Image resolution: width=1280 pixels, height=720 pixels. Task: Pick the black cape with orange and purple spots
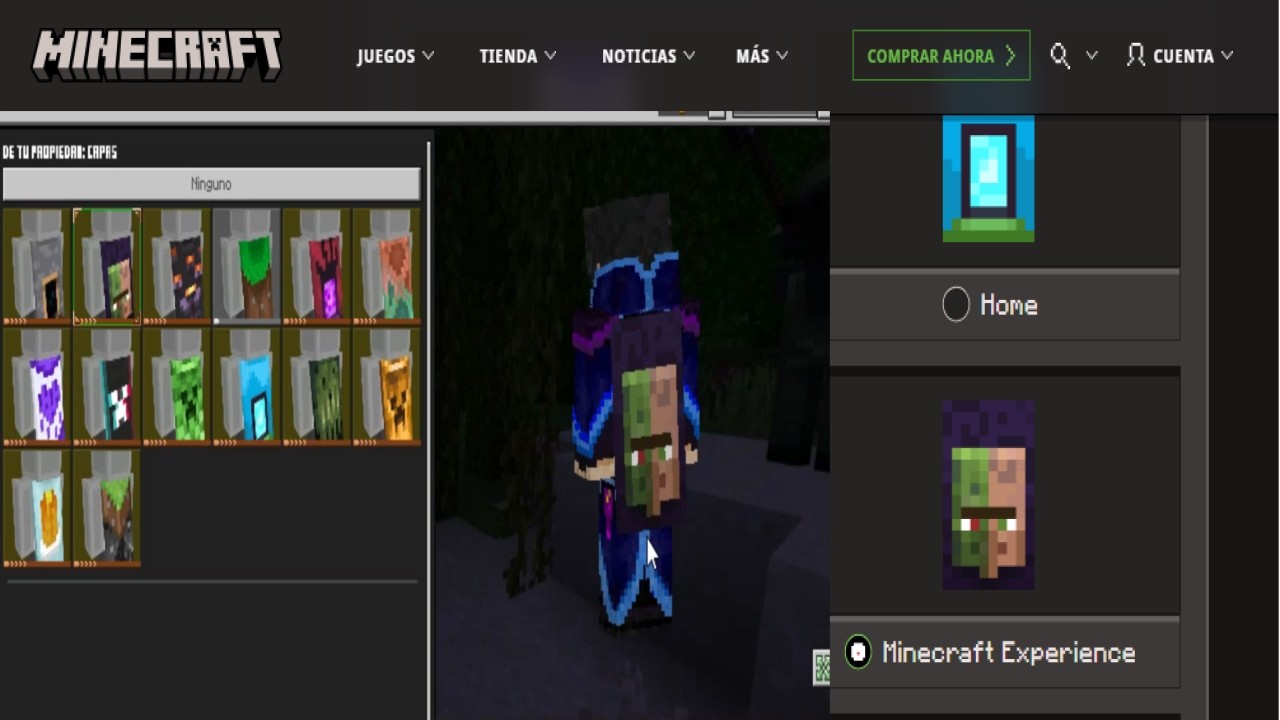point(177,266)
